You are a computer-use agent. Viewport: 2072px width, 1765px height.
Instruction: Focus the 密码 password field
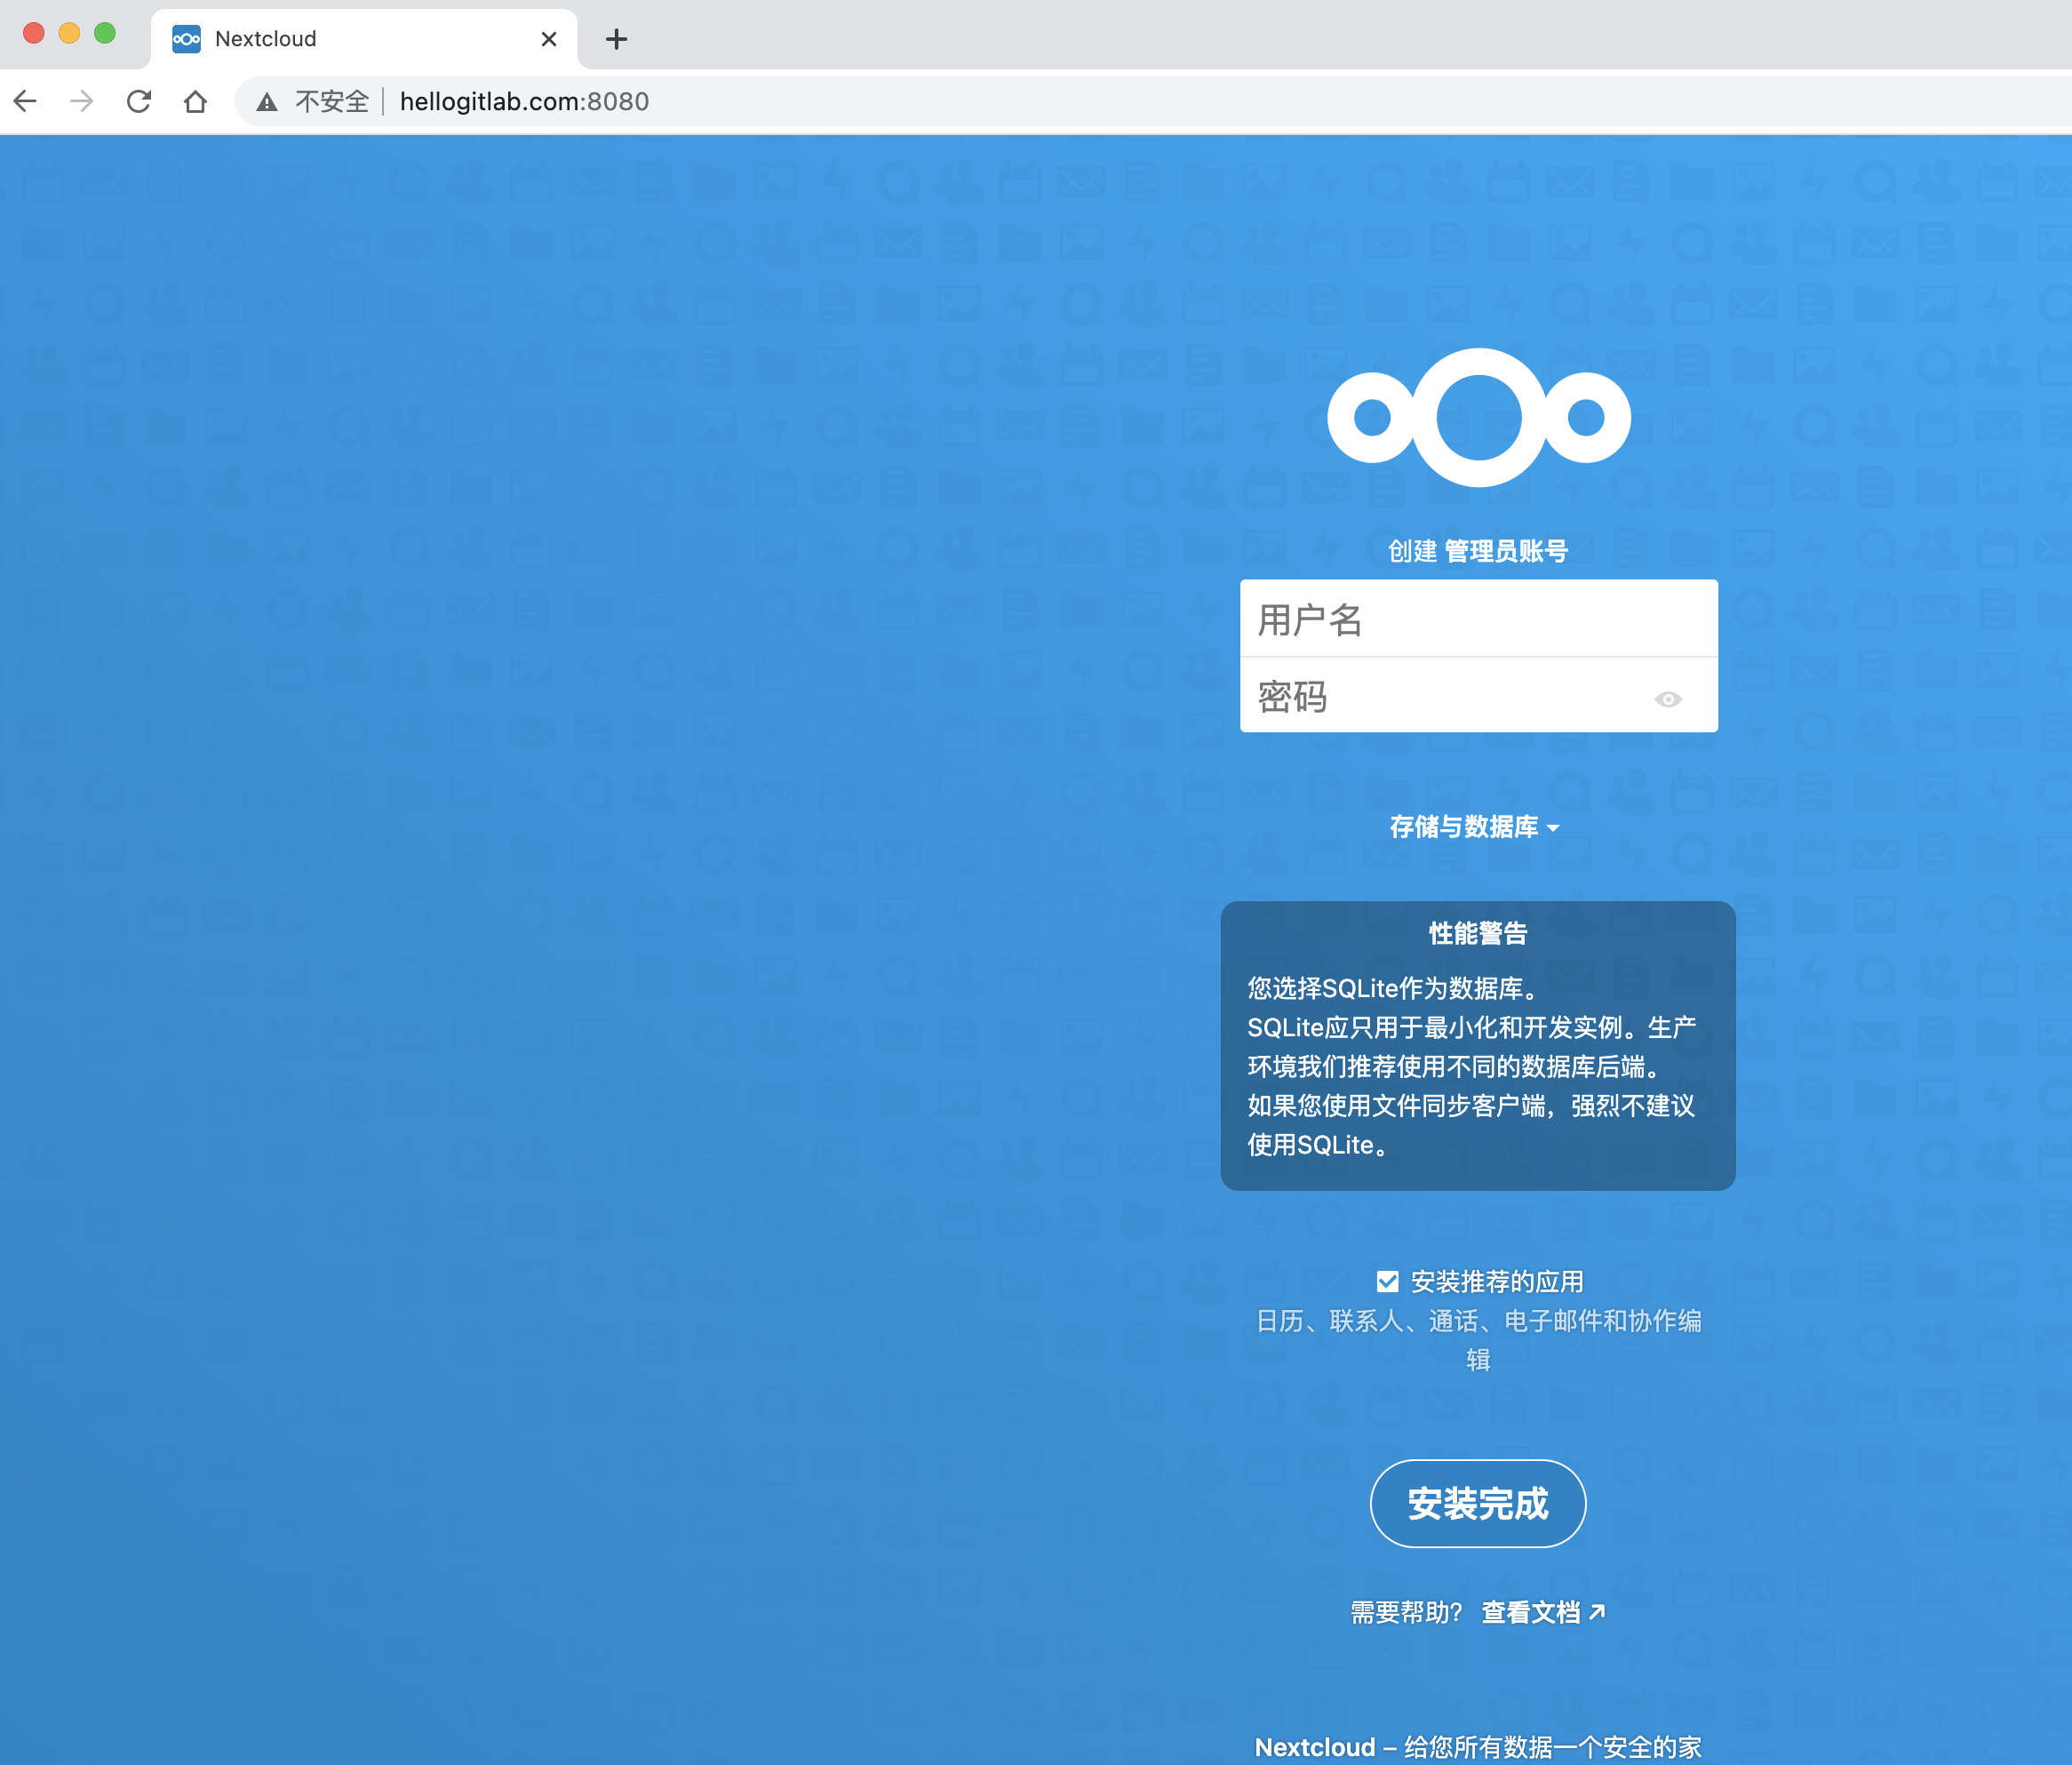pos(1479,696)
